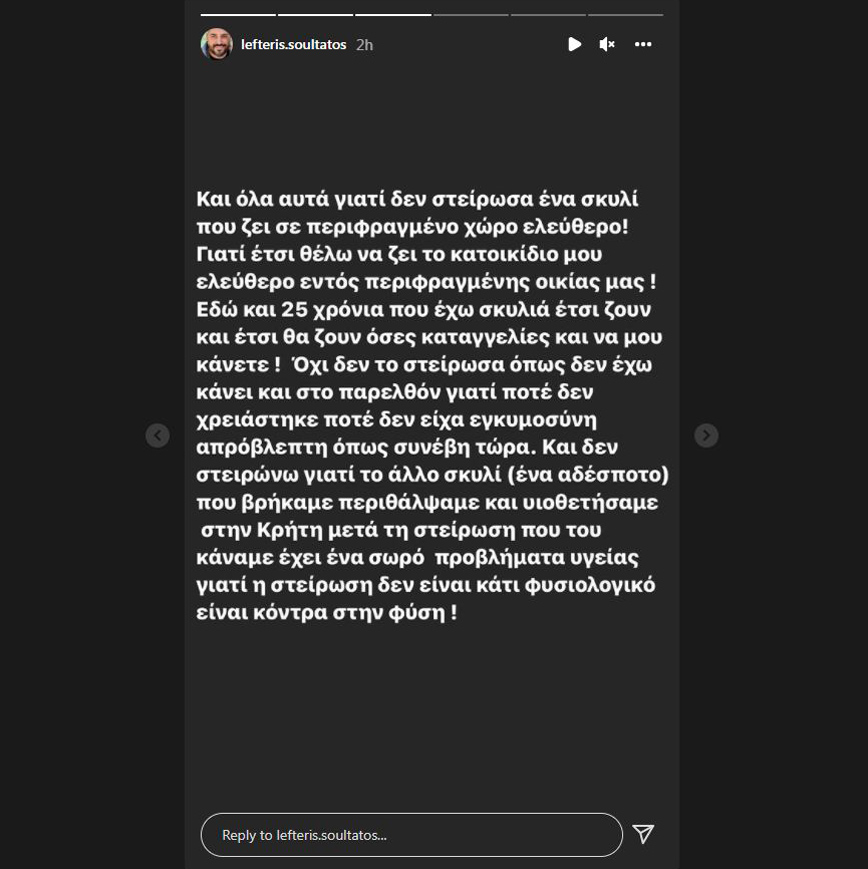The width and height of the screenshot is (868, 869).
Task: Open lefteris.soultatos profile picture
Action: (216, 44)
